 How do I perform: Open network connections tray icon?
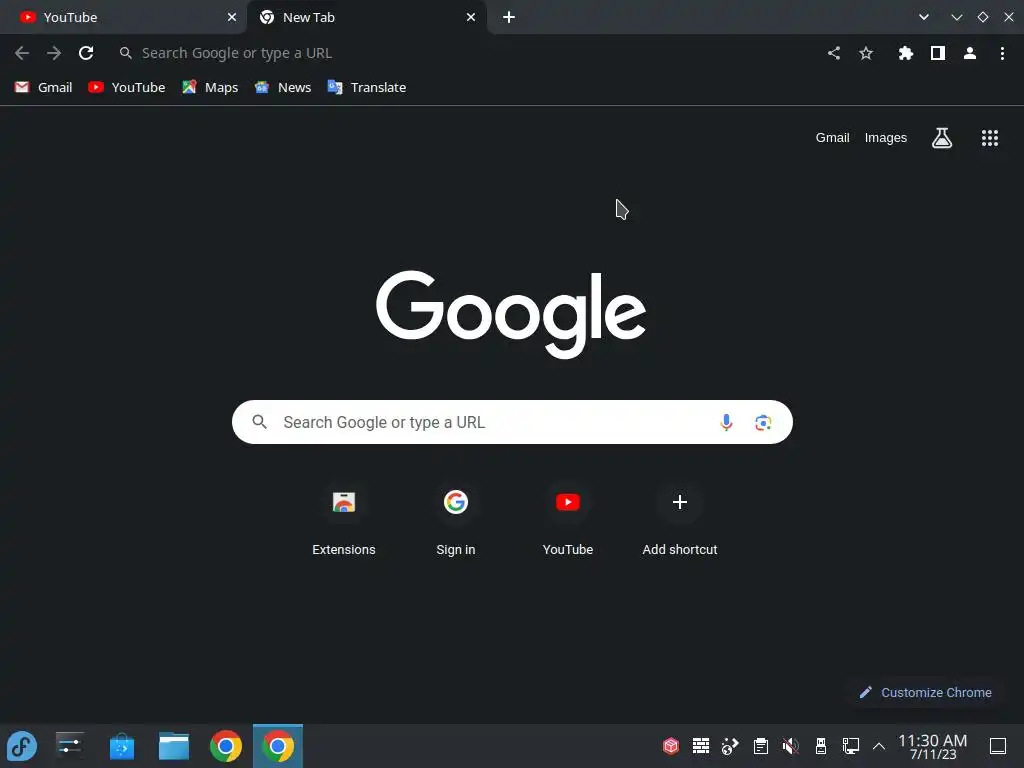(851, 746)
